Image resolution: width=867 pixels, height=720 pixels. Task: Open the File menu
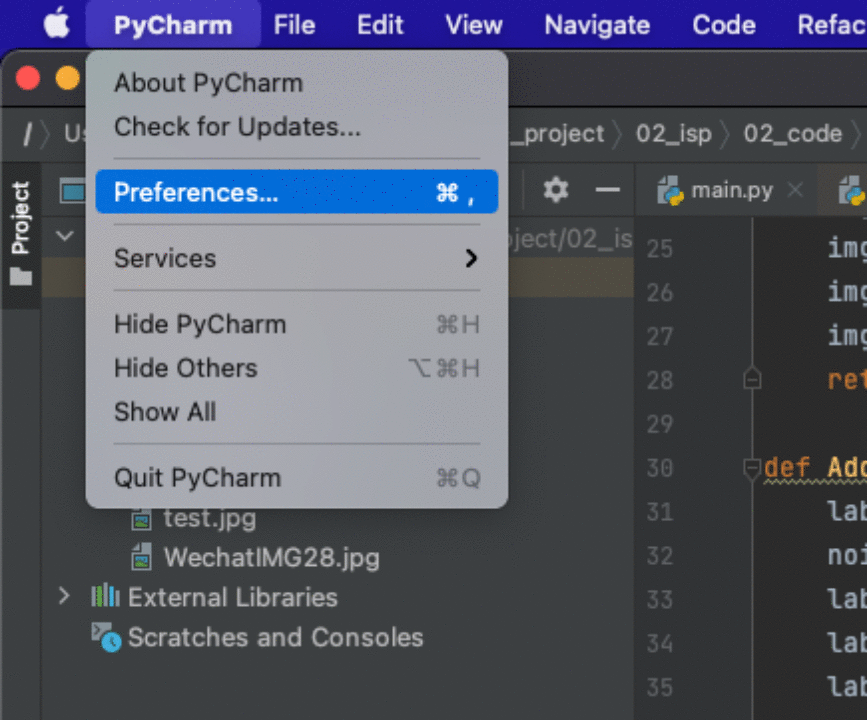[294, 25]
